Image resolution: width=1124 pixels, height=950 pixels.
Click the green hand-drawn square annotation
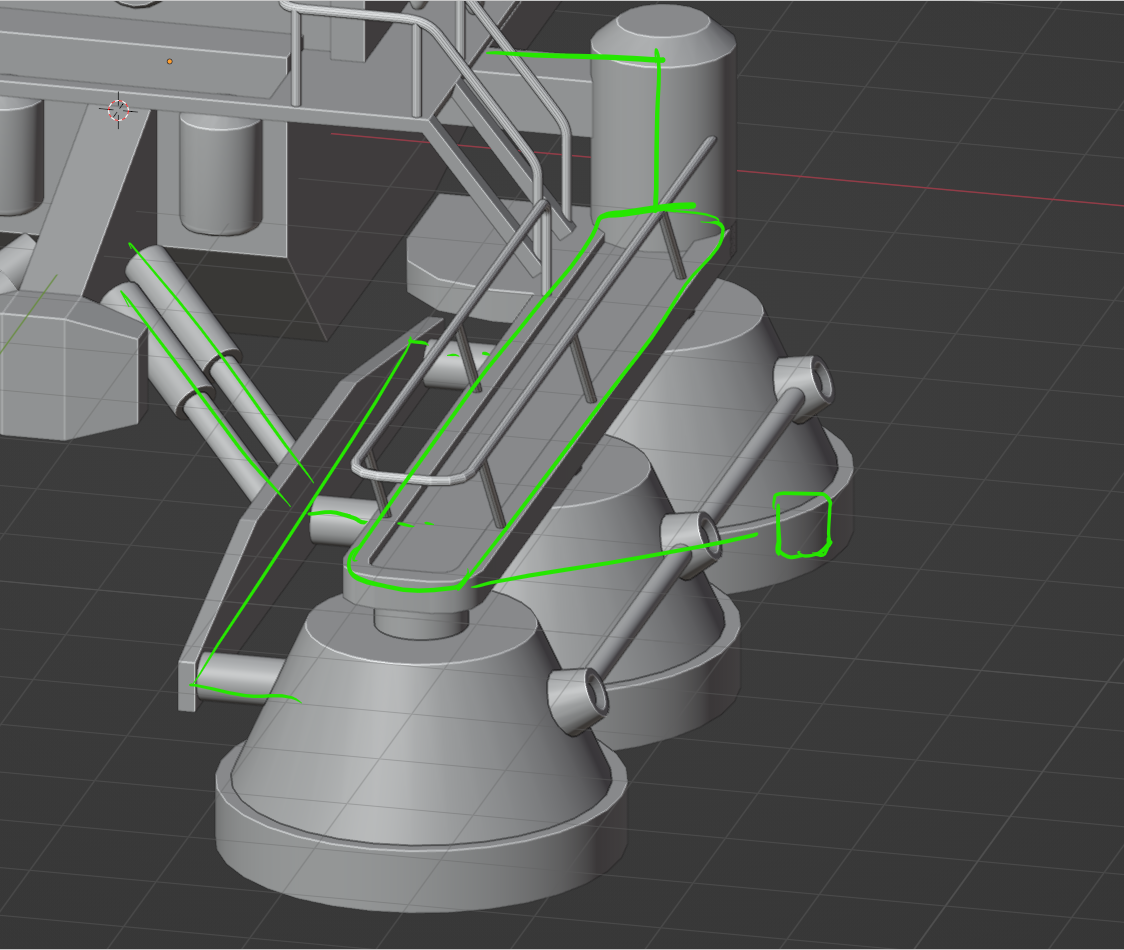(x=803, y=524)
